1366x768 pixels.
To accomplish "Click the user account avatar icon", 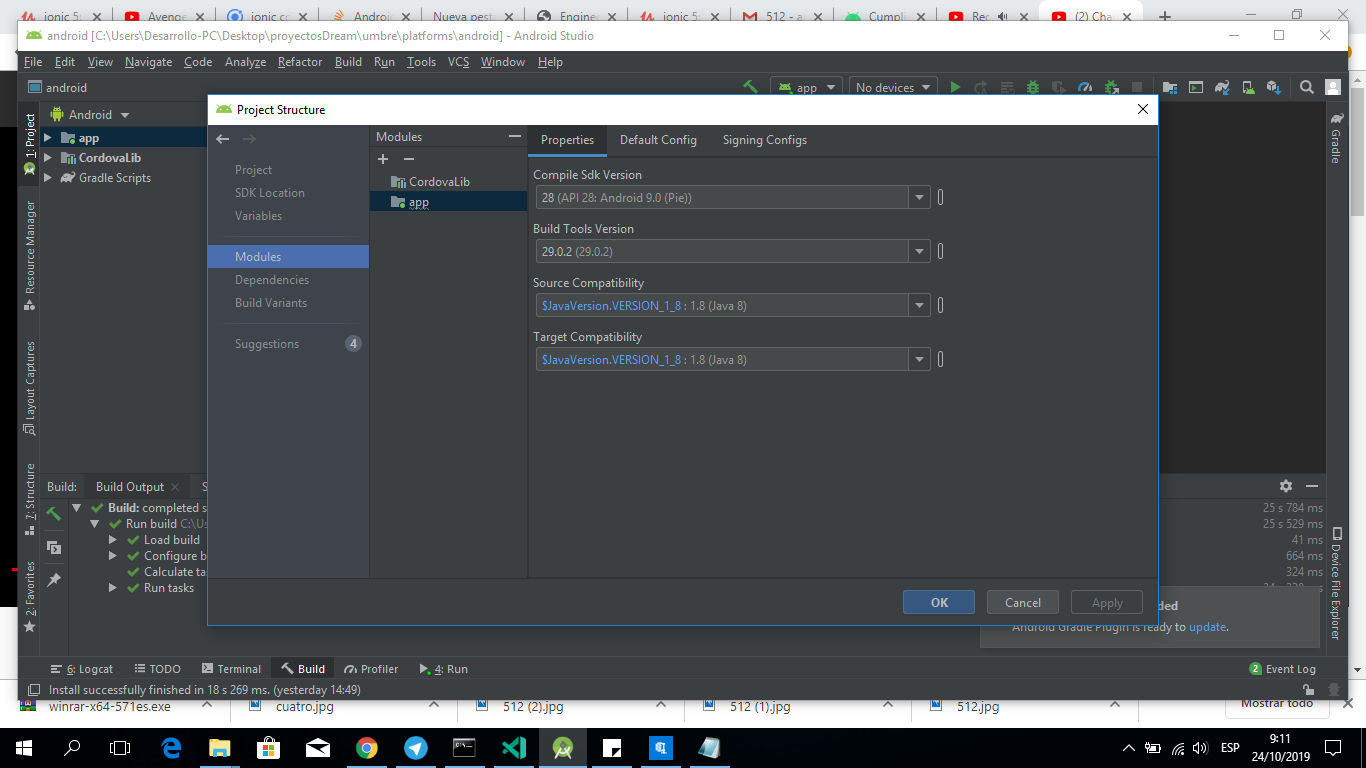I will (1332, 87).
